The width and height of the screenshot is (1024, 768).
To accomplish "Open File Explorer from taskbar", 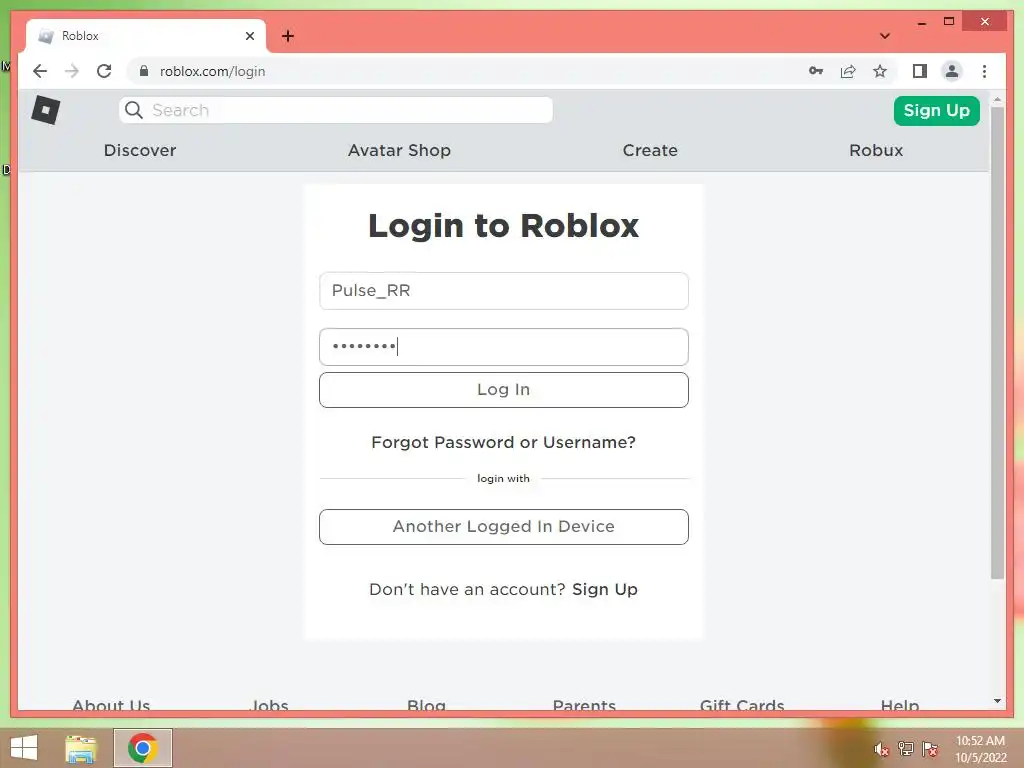I will tap(81, 748).
